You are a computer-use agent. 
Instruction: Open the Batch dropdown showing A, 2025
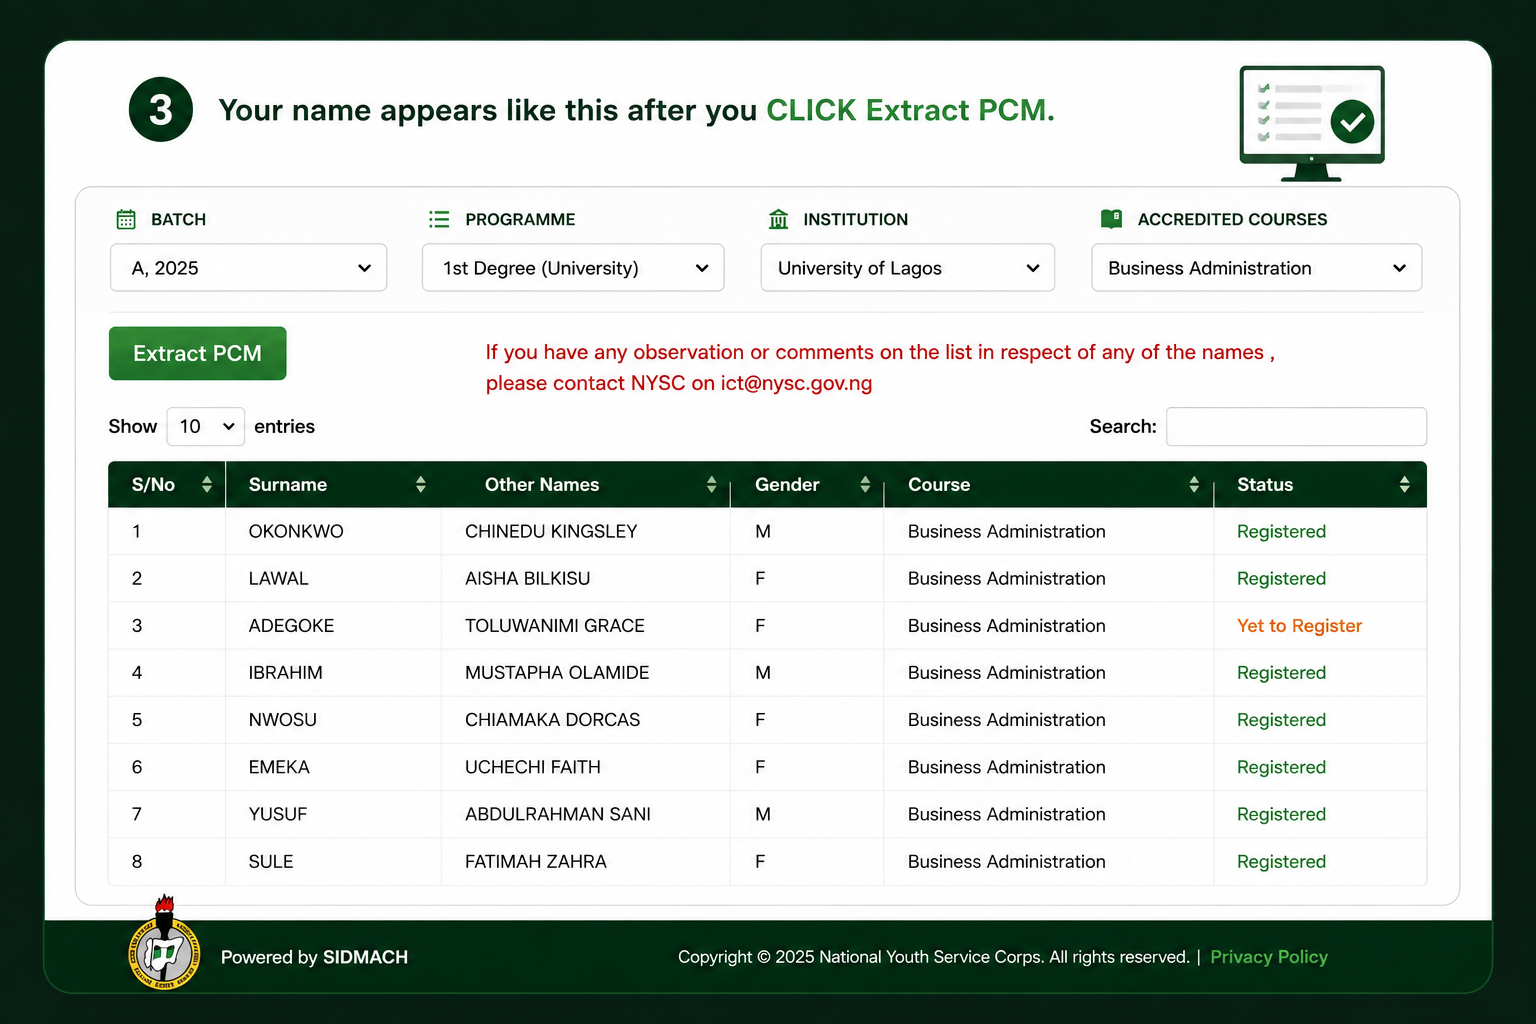(x=248, y=268)
